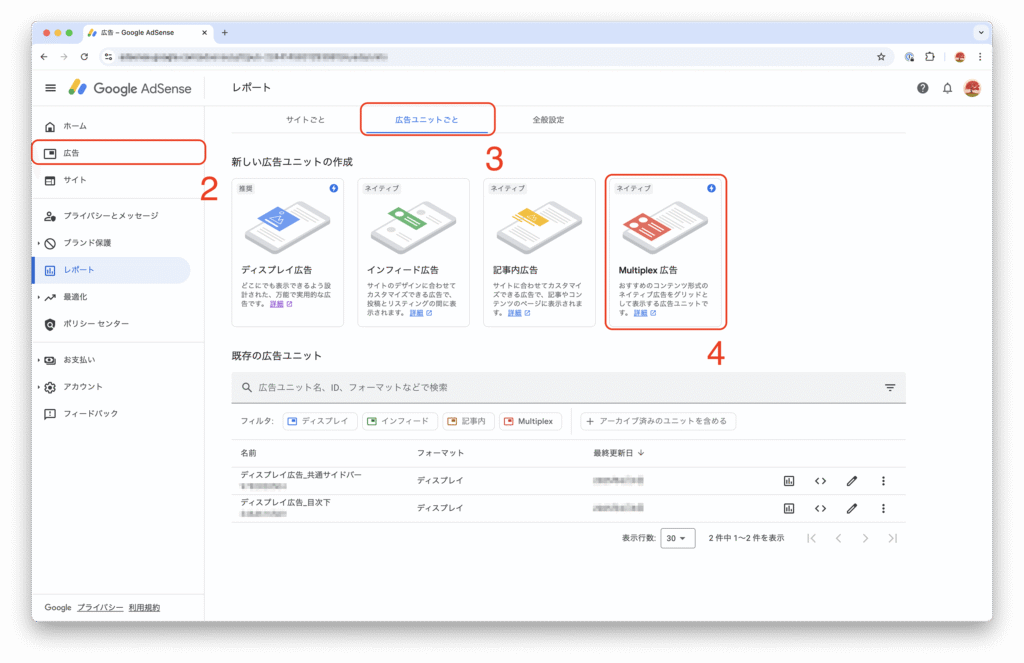Open the Chrome tab list dropdown
This screenshot has width=1024, height=663.
(980, 33)
